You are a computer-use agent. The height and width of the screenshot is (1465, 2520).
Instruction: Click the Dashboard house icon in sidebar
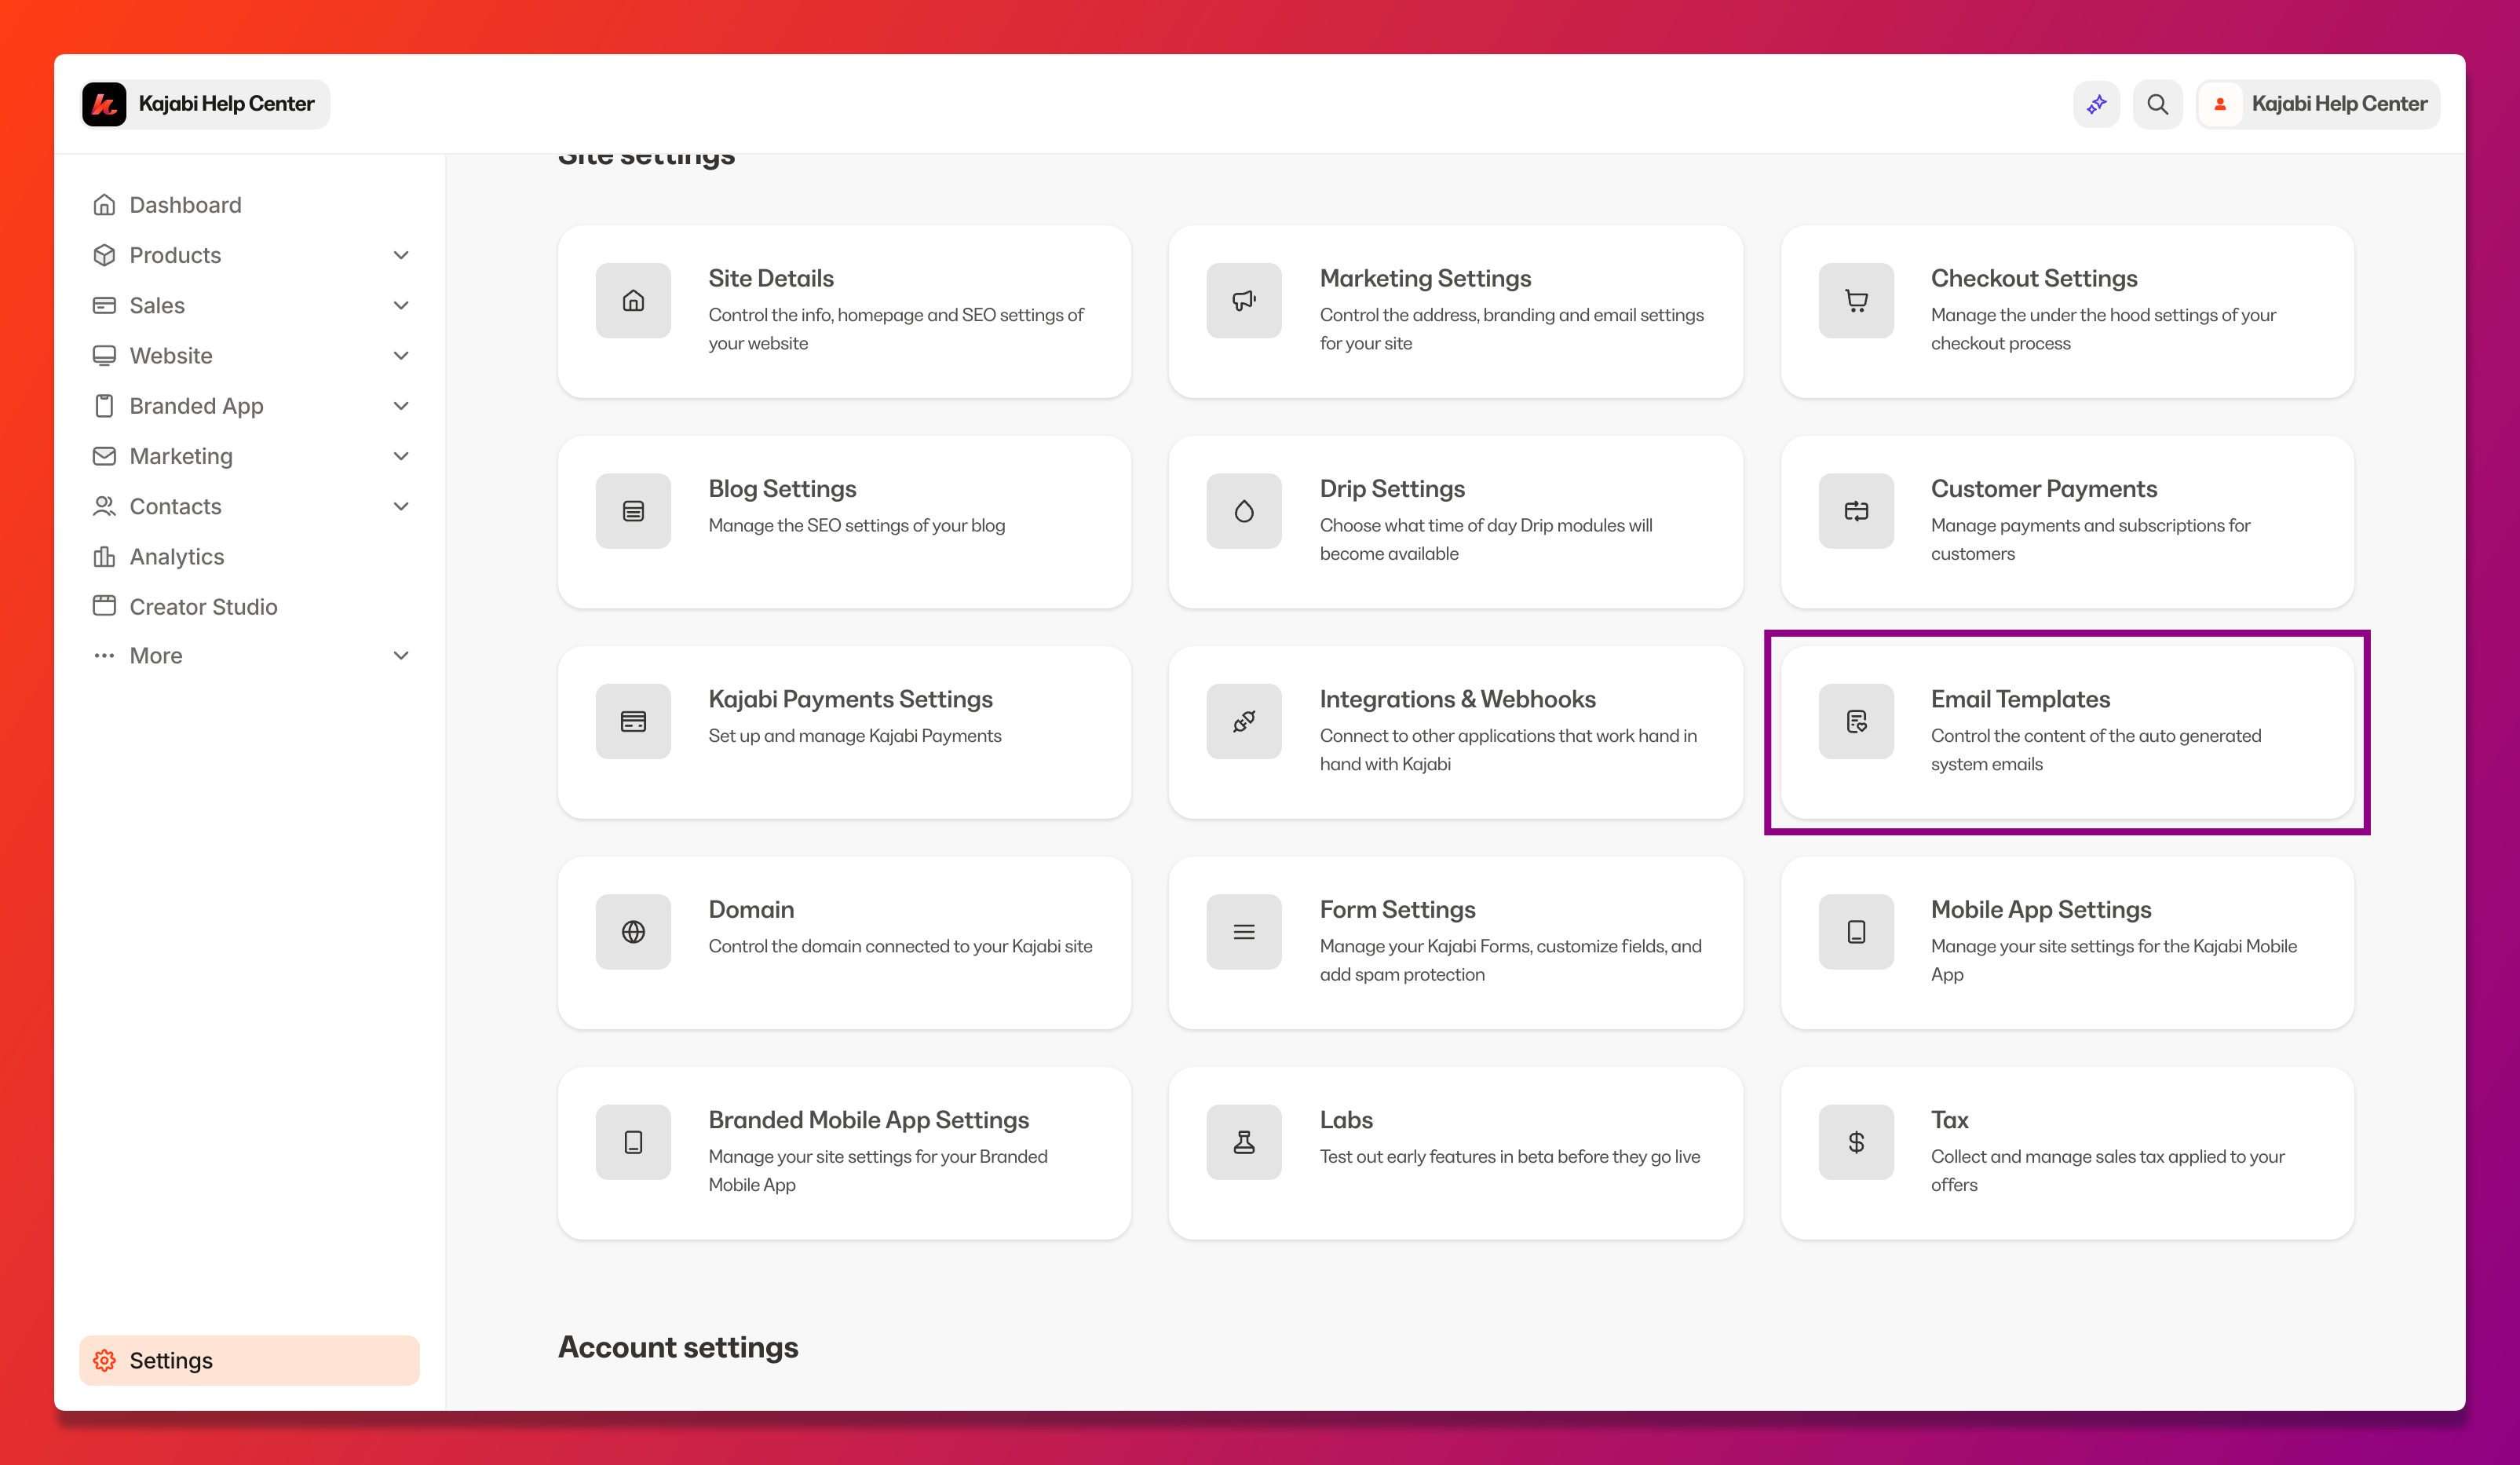(x=104, y=205)
